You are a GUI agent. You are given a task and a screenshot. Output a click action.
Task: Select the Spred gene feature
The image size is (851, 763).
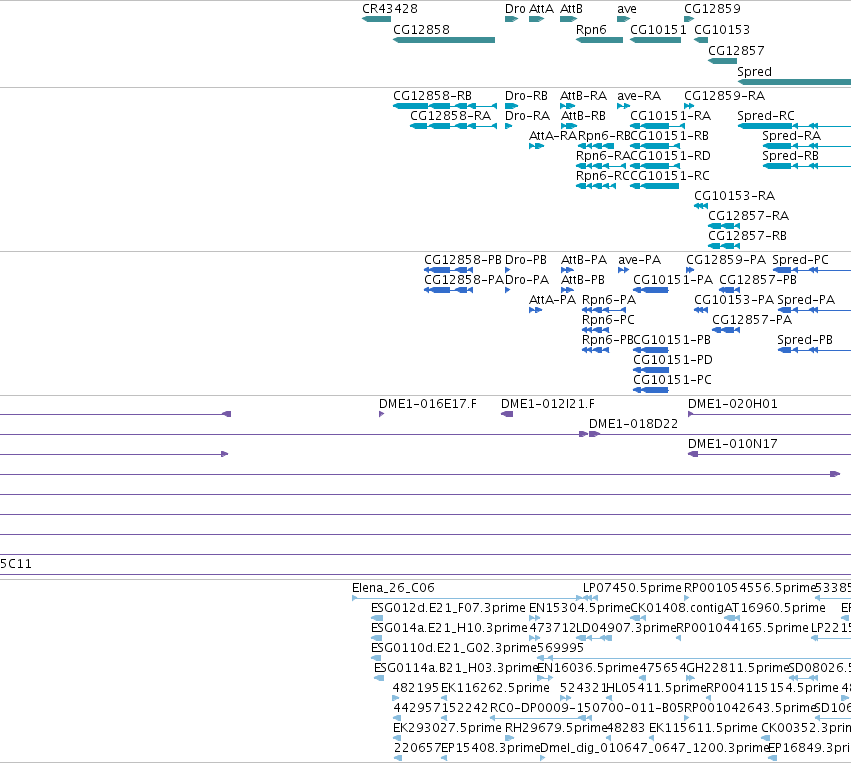[x=794, y=82]
